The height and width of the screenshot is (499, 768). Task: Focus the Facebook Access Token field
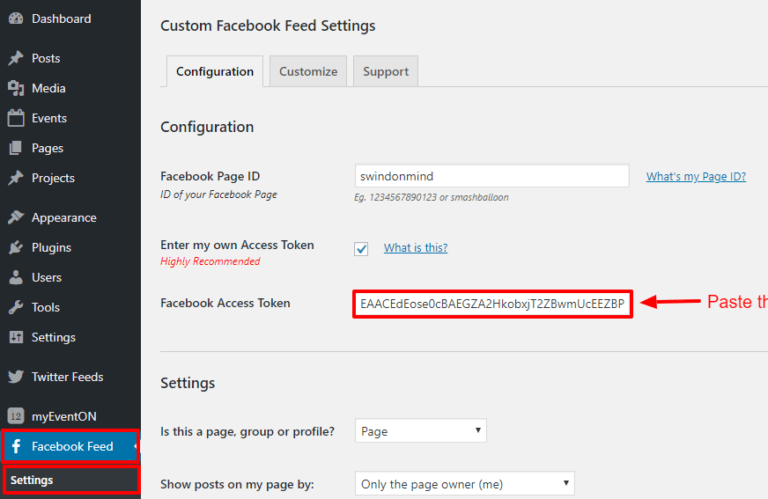point(492,304)
